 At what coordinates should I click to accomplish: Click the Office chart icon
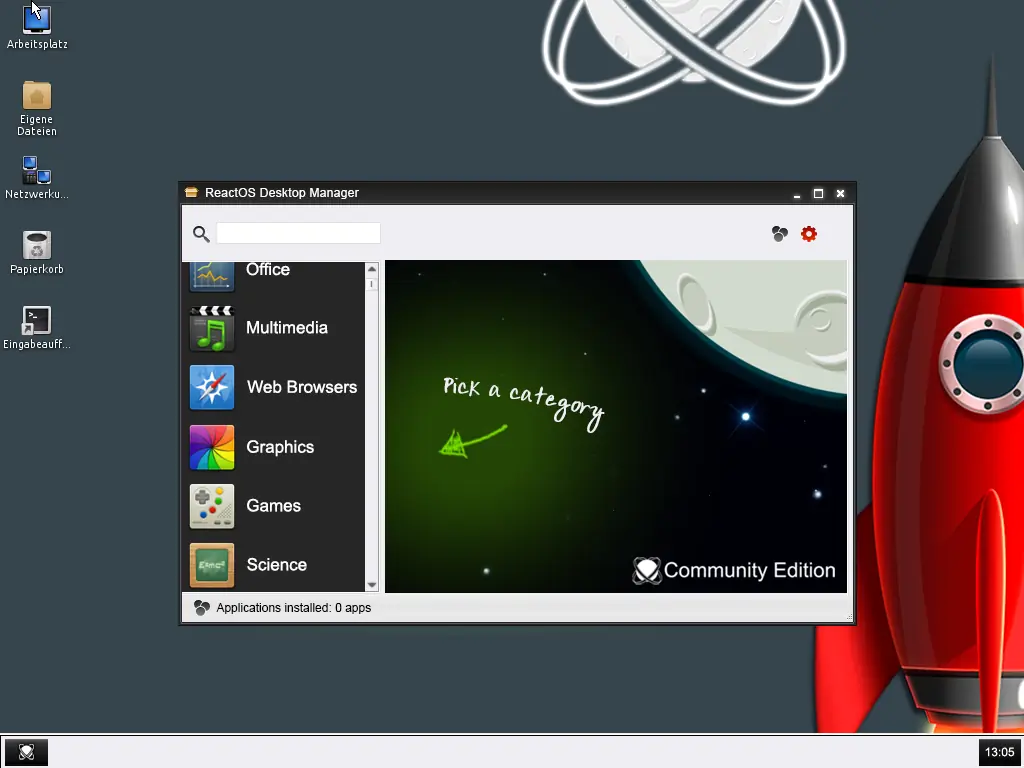(212, 276)
